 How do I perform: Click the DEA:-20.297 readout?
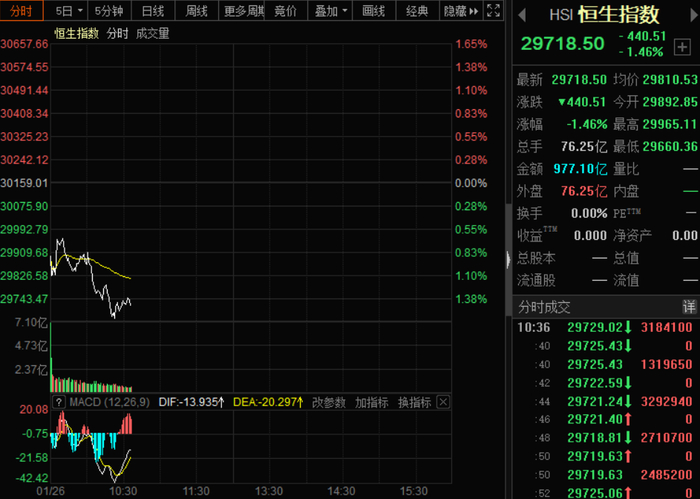(268, 402)
